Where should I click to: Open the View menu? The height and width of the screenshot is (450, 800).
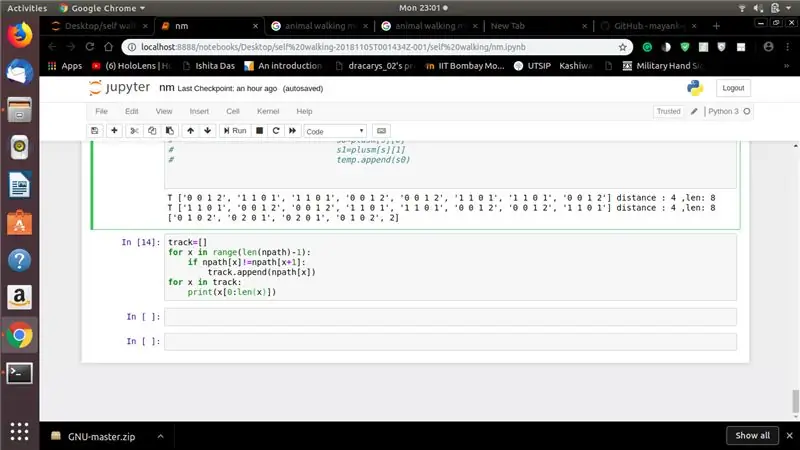[164, 111]
